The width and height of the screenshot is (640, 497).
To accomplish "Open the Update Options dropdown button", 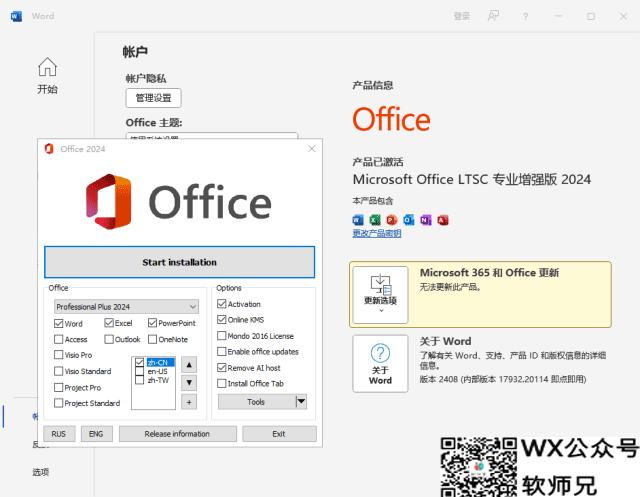I will click(380, 295).
